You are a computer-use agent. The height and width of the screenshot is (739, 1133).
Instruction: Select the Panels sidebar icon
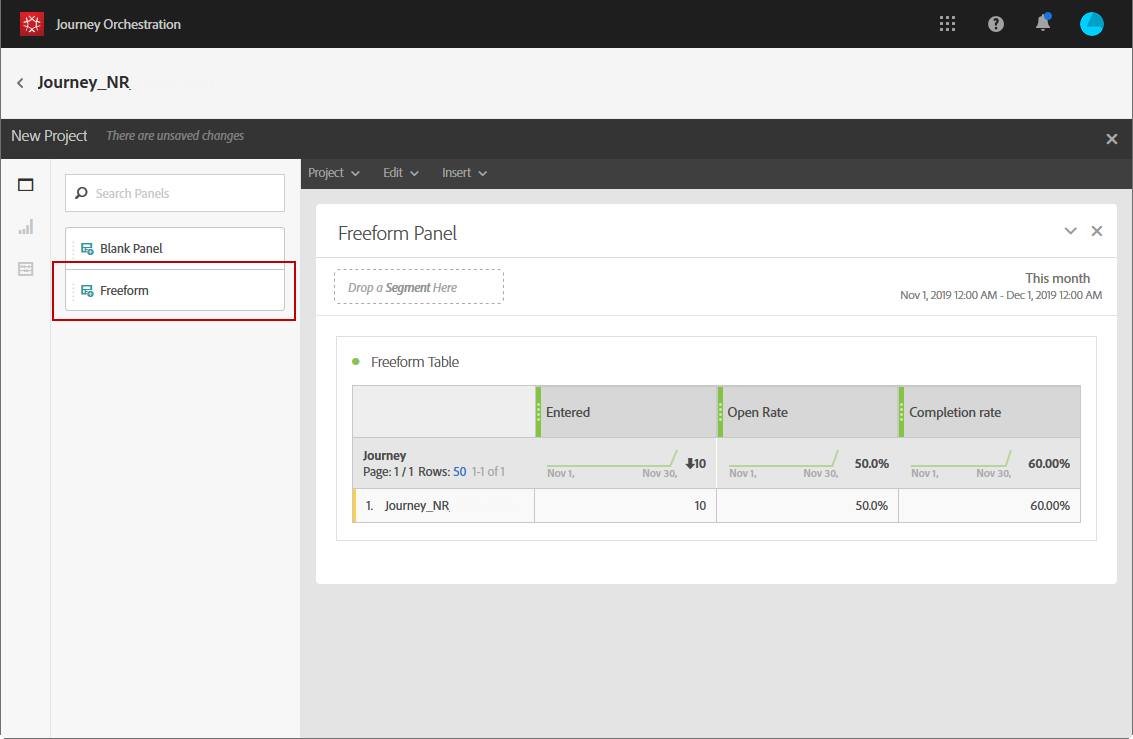(x=26, y=185)
